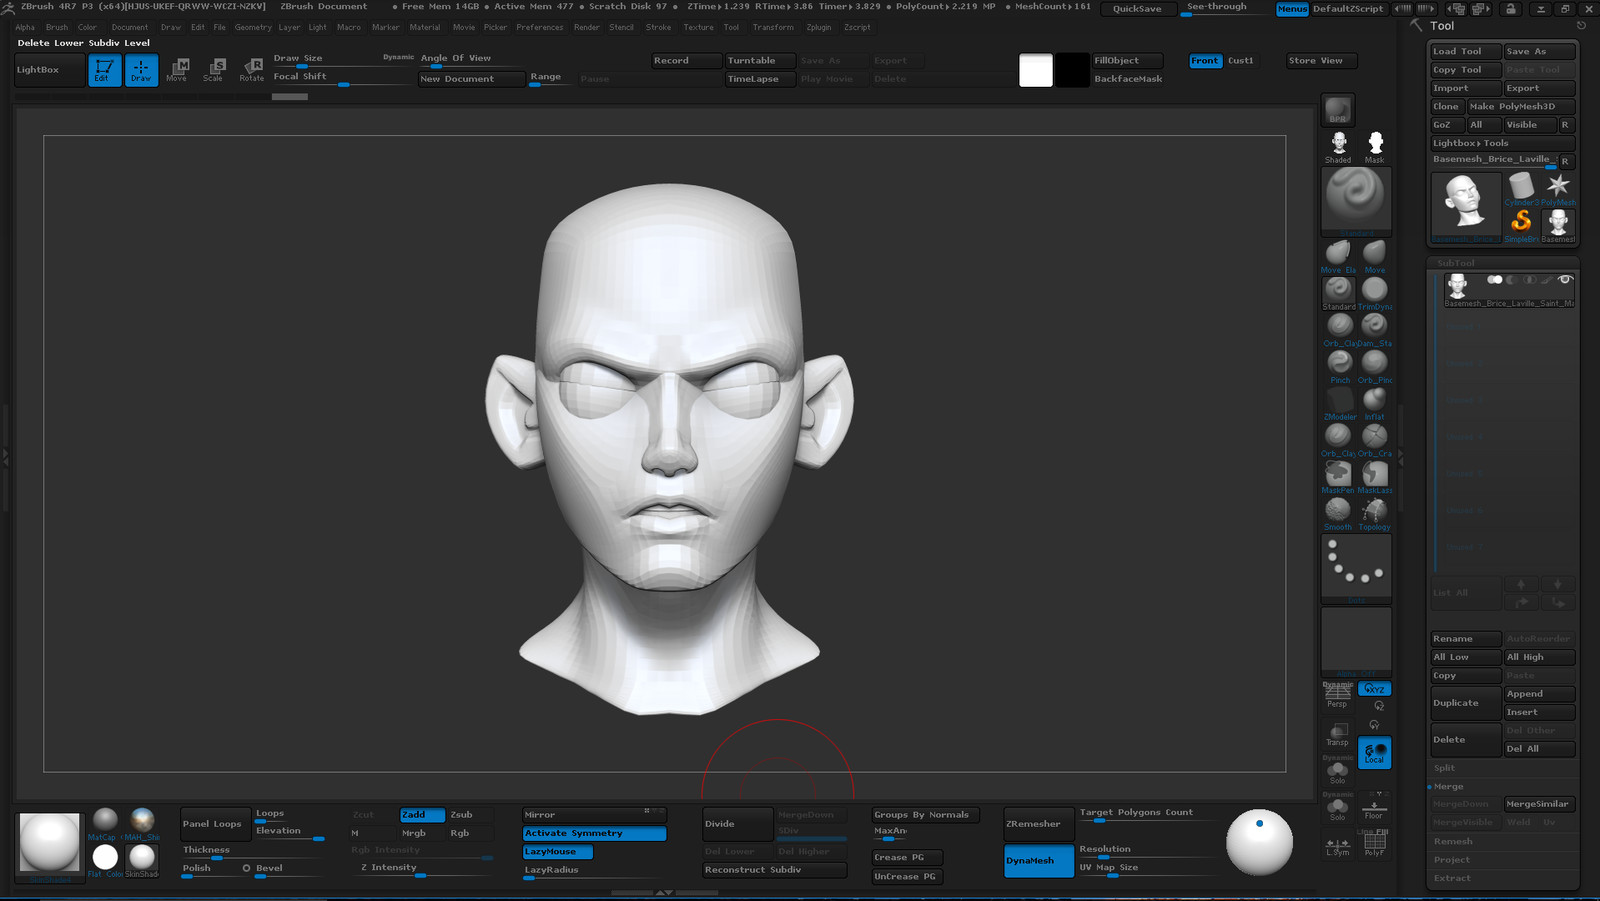Click the DynaMesh button
1600x901 pixels.
click(x=1039, y=861)
